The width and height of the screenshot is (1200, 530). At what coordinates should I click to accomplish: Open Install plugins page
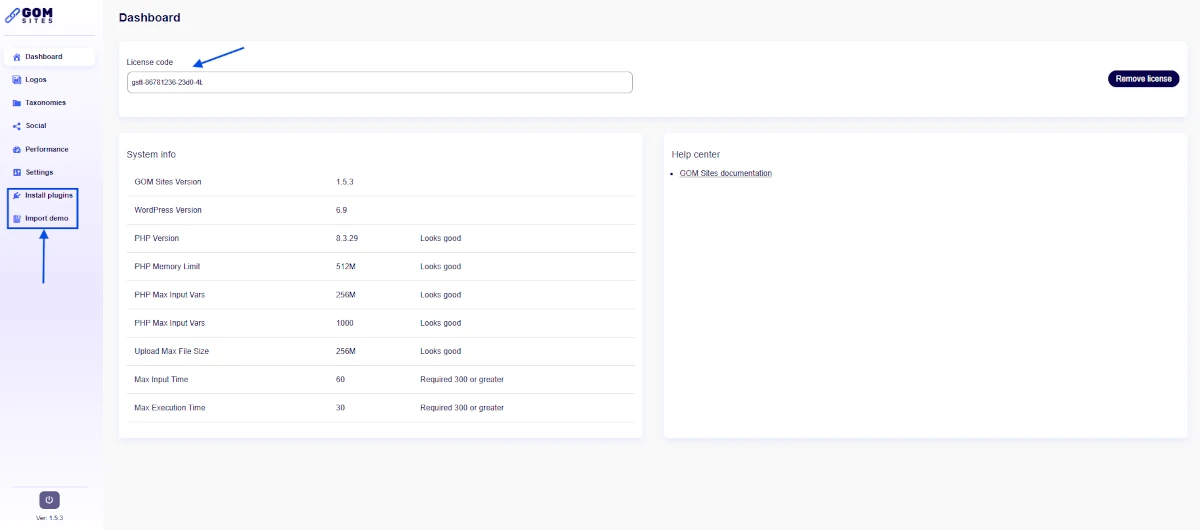click(49, 195)
